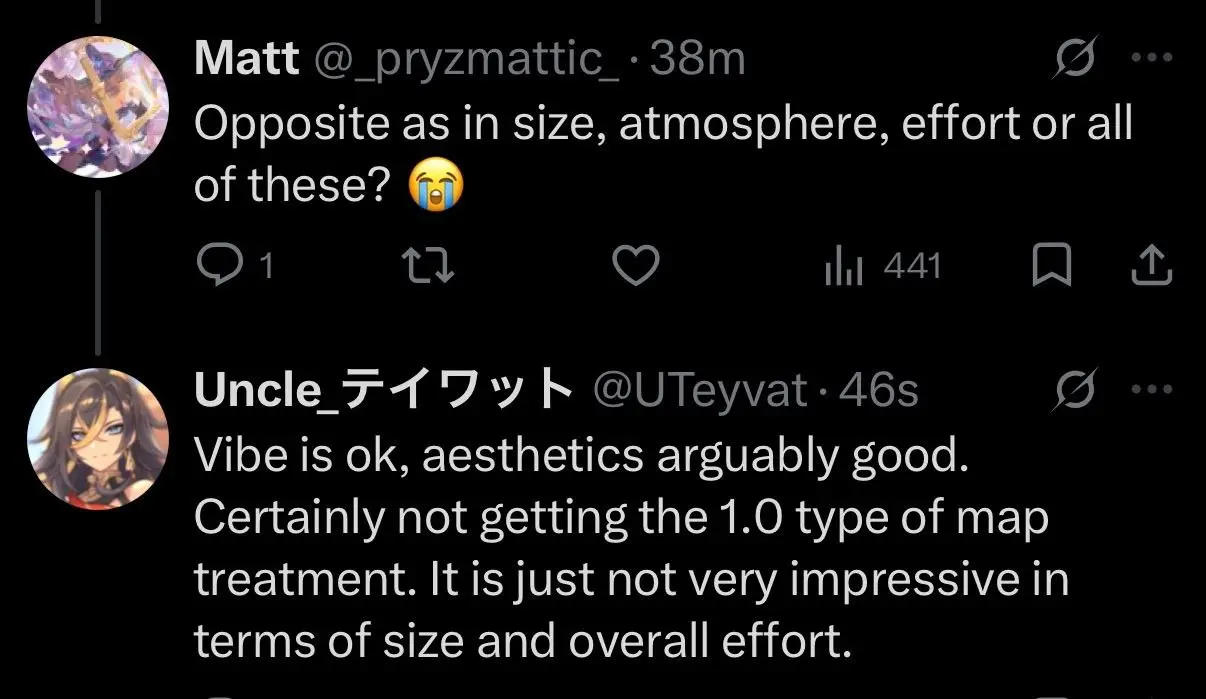This screenshot has width=1206, height=699.
Task: Open the 46s timestamp permalink
Action: pos(878,391)
